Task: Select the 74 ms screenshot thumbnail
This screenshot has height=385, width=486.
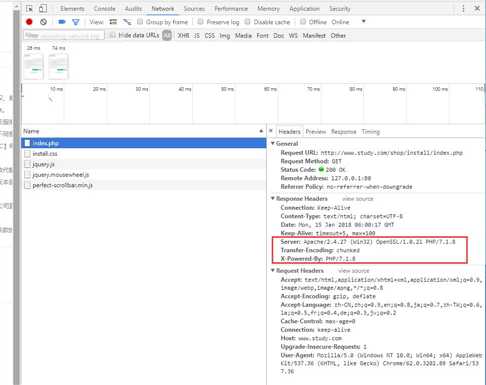Action: (x=58, y=66)
